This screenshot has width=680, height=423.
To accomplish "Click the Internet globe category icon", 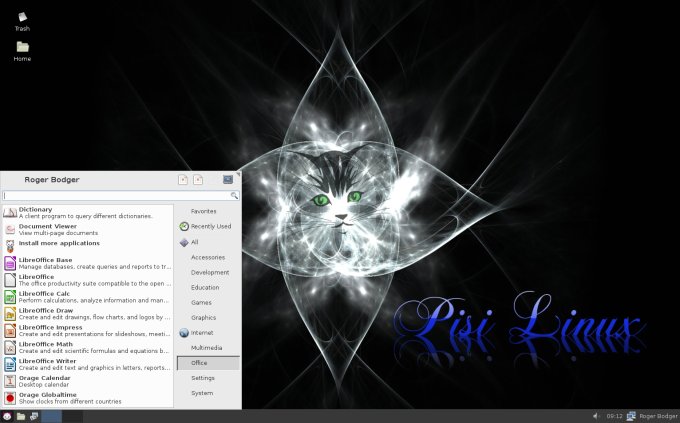I will coord(184,333).
